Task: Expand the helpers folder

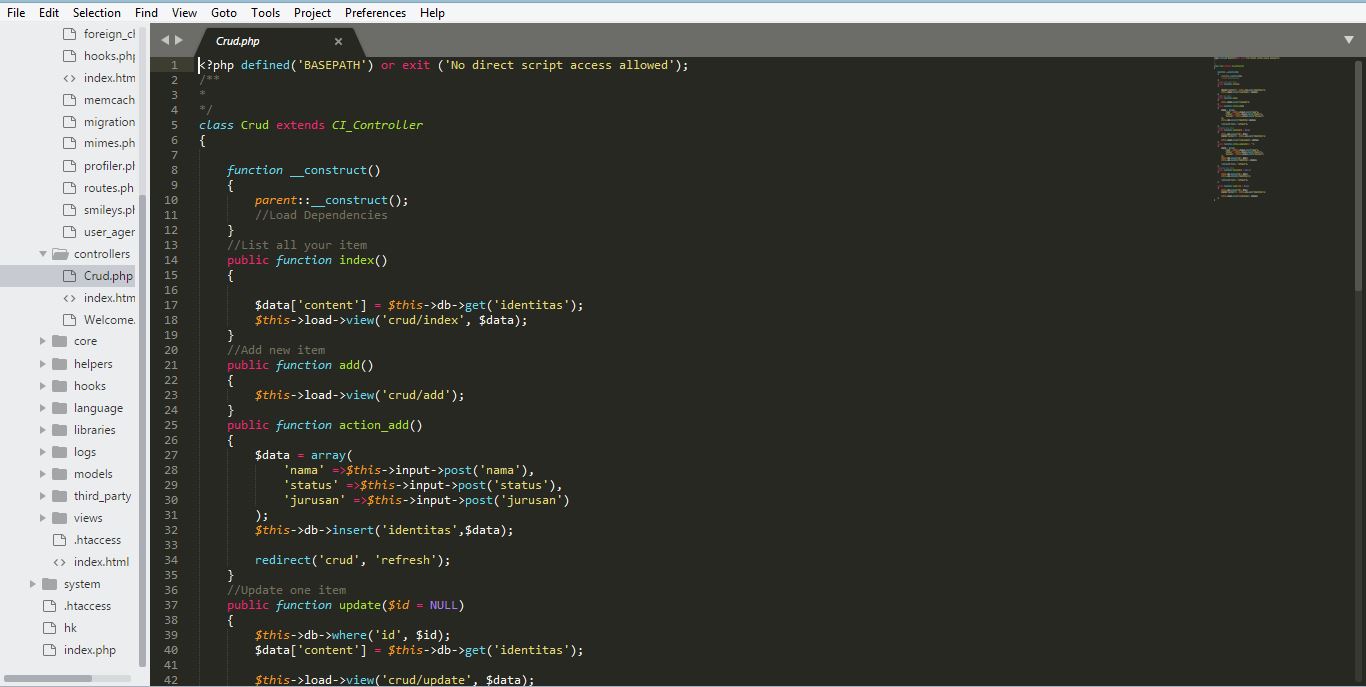Action: (43, 364)
